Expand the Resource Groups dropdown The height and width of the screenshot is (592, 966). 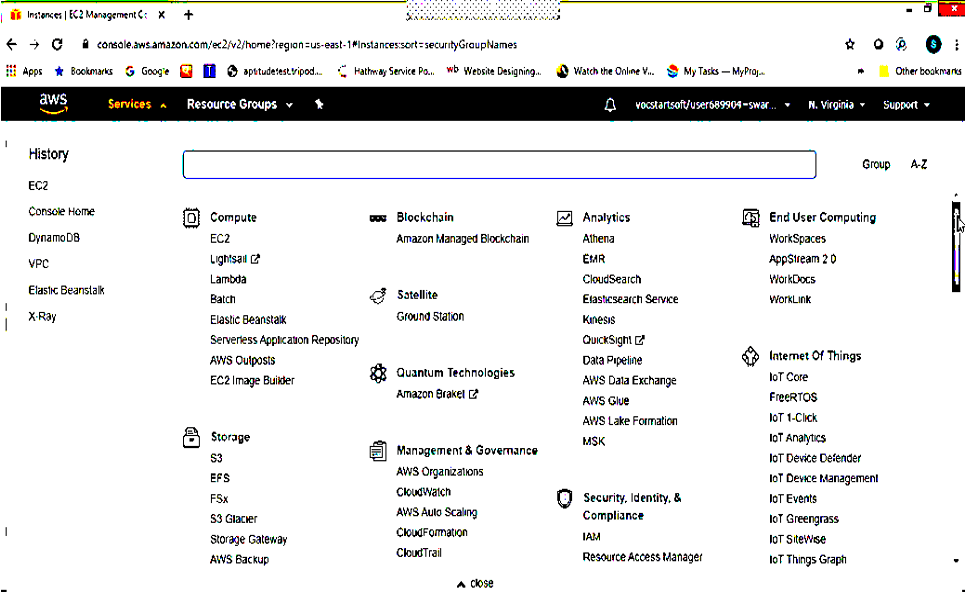point(240,105)
